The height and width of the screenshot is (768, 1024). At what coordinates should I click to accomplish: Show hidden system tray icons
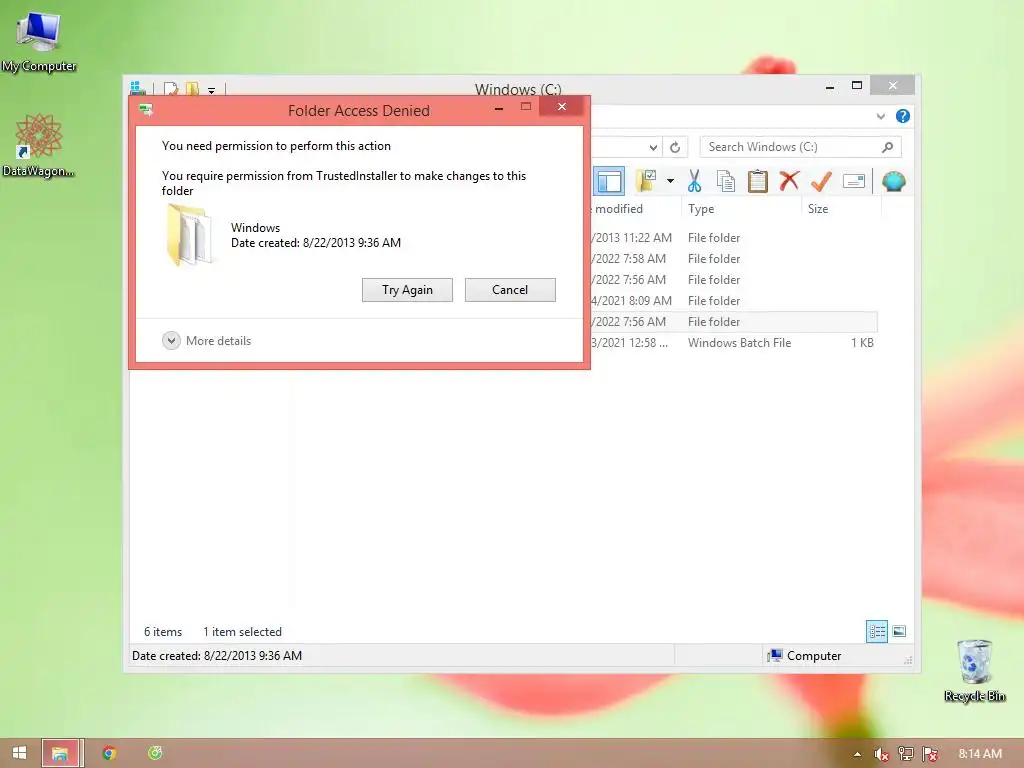click(x=857, y=754)
